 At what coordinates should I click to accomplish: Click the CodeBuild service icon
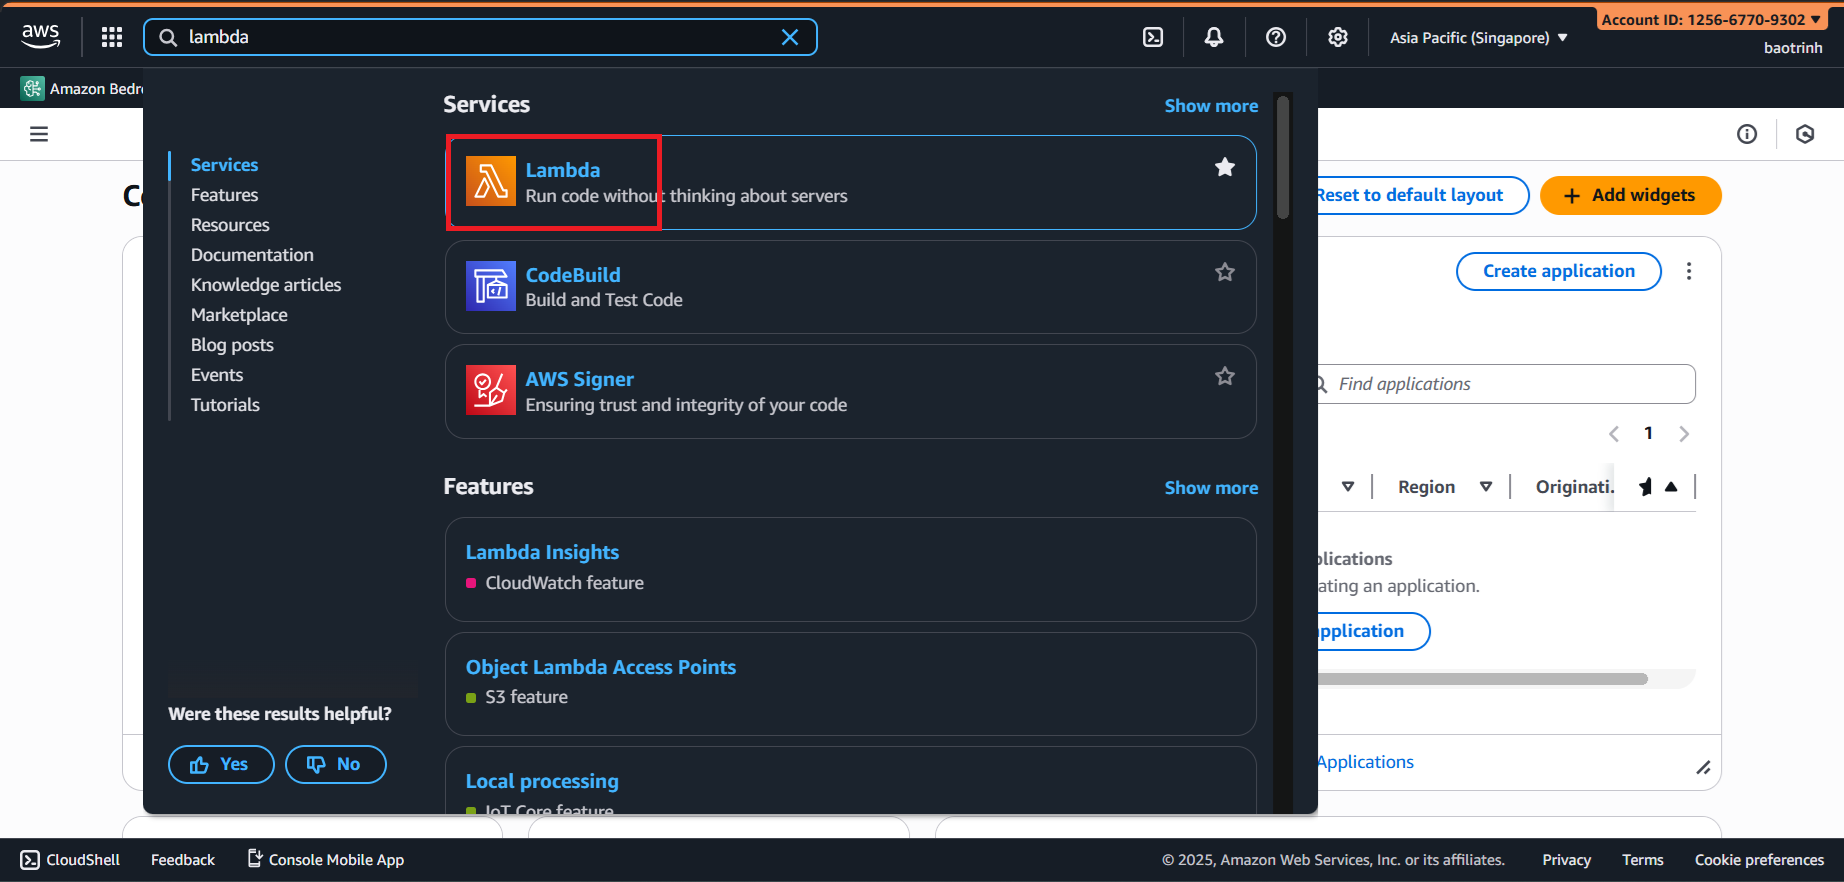click(490, 286)
